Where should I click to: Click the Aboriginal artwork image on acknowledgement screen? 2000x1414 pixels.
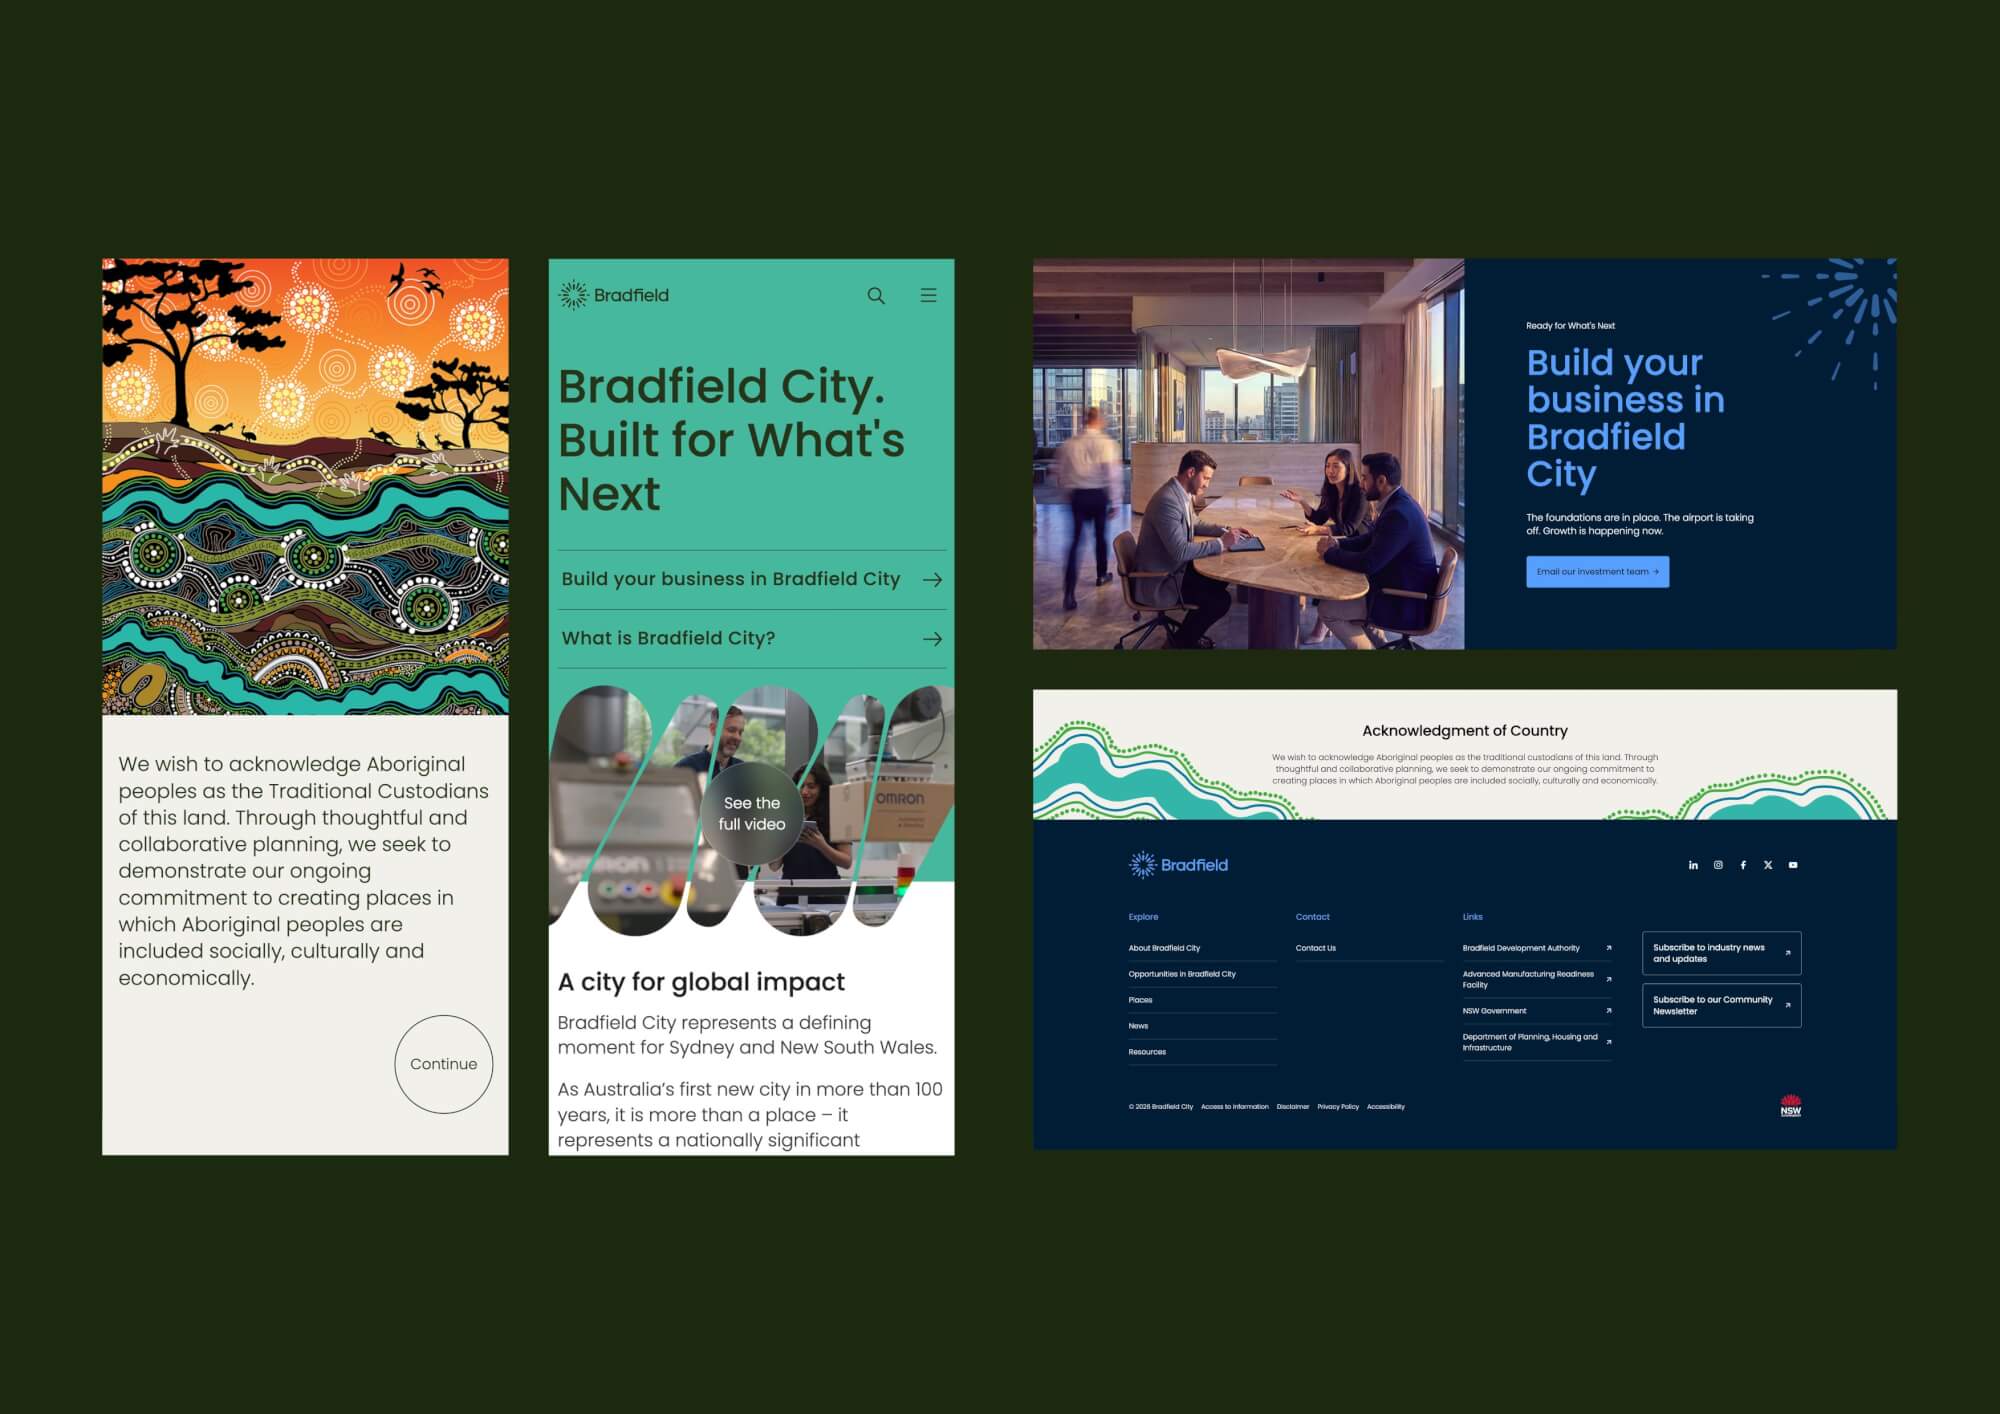tap(305, 487)
